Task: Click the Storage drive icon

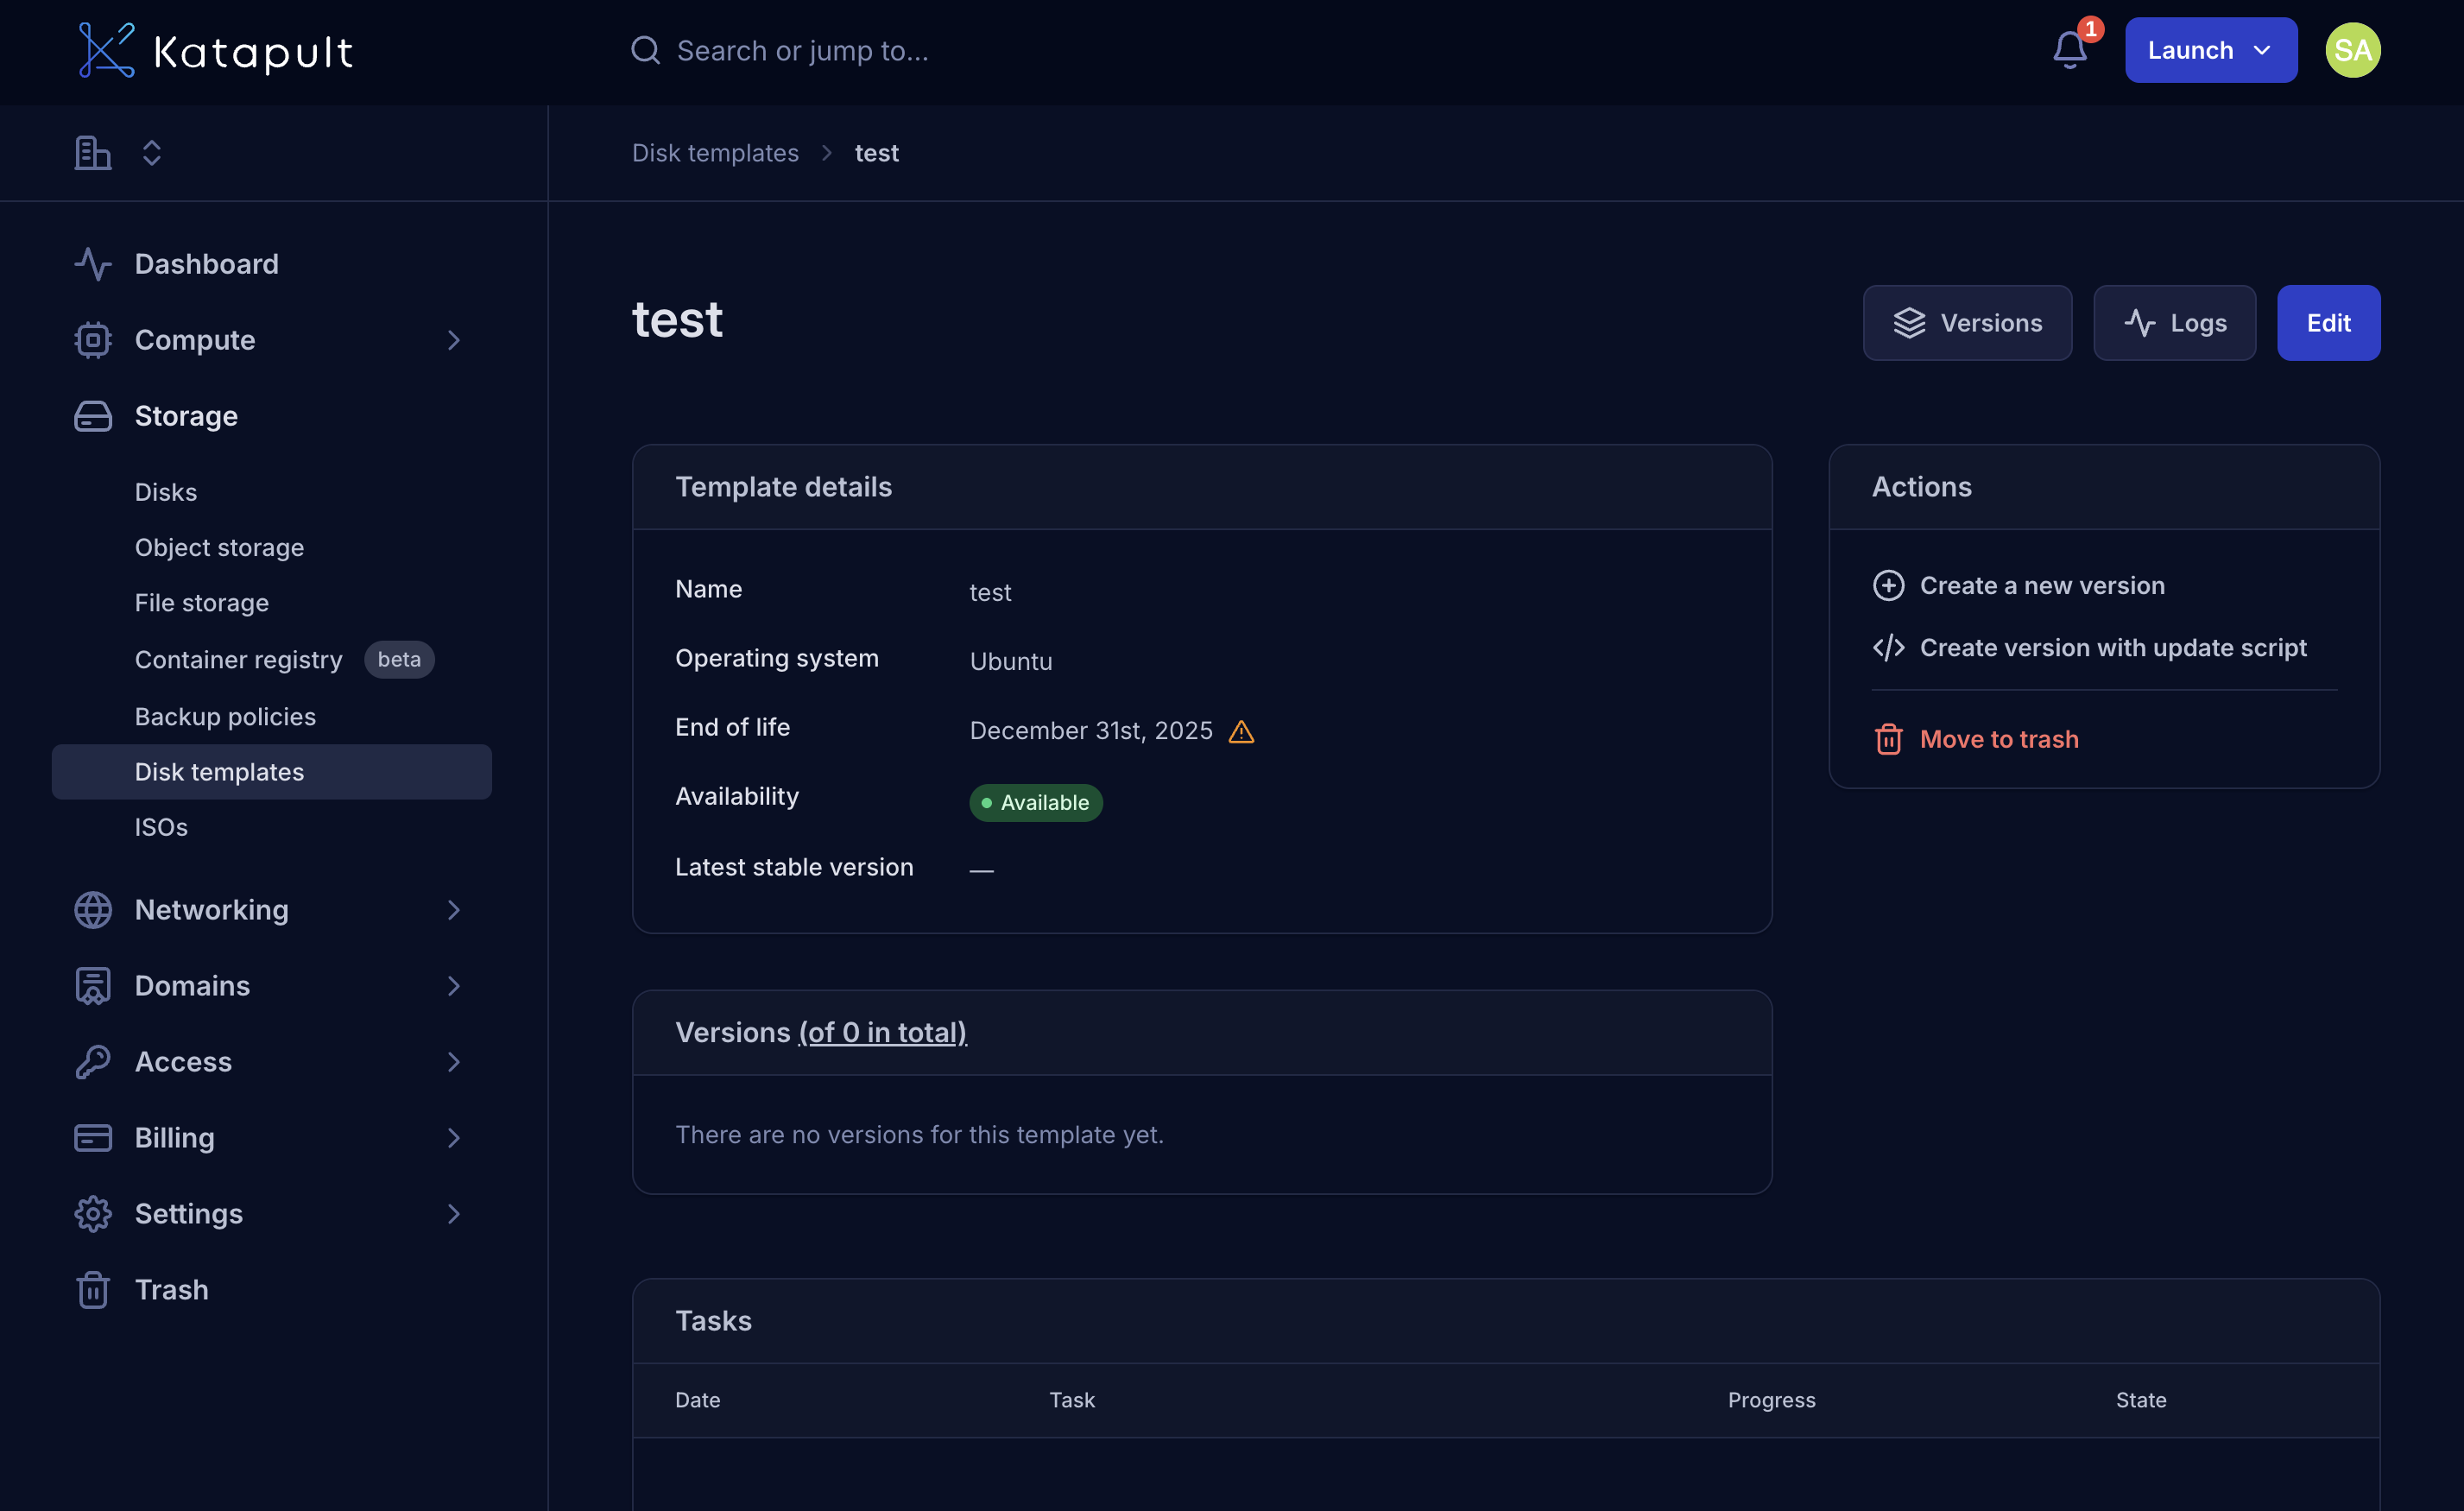Action: pos(92,416)
